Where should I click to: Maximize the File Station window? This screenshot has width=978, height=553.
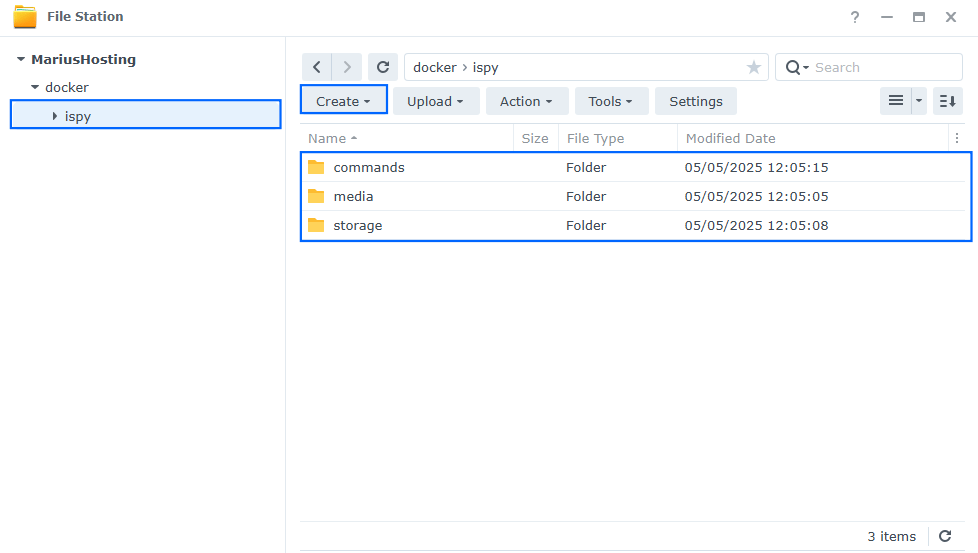pyautogui.click(x=919, y=17)
